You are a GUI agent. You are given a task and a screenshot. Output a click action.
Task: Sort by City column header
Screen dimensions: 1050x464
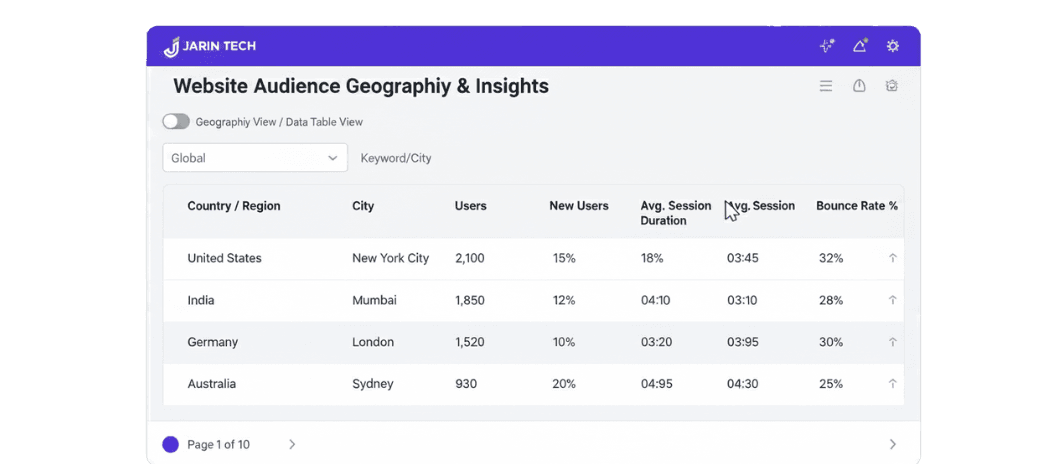point(363,206)
